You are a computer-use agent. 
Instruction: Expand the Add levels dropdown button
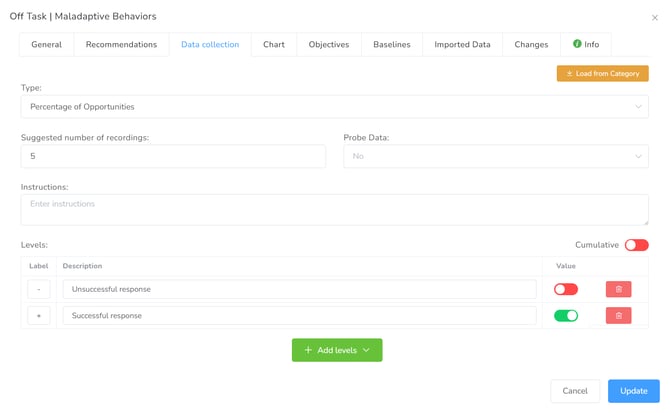coord(337,350)
